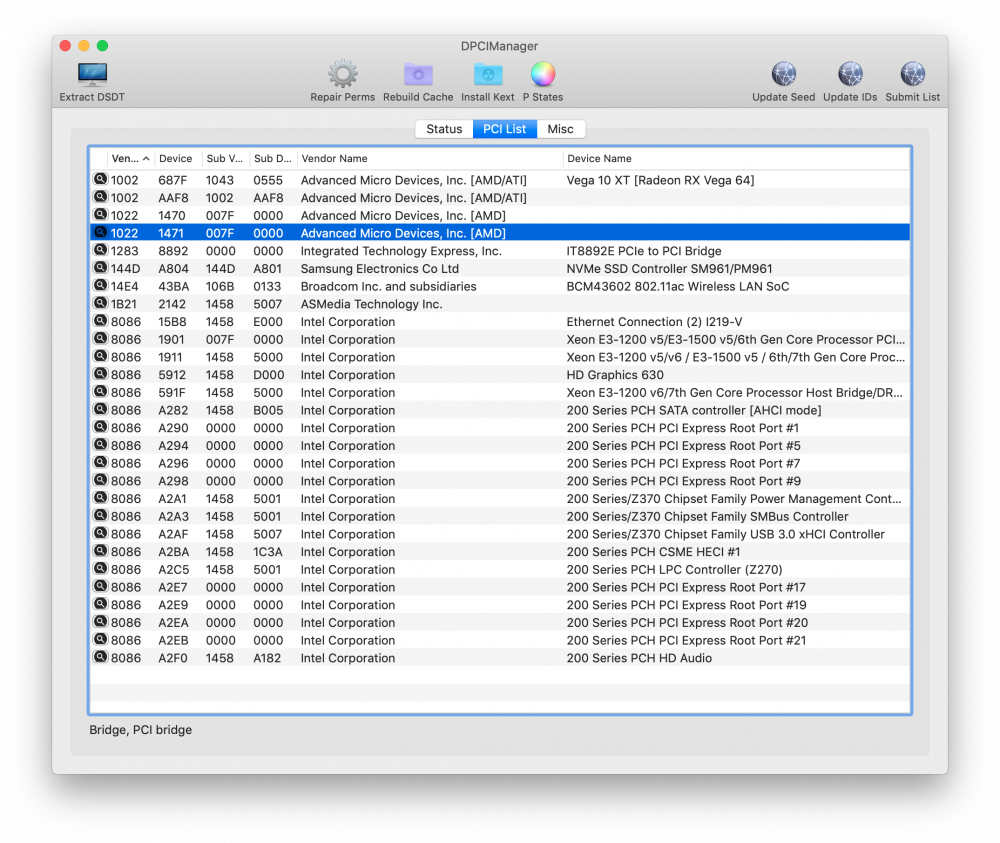1000x843 pixels.
Task: Sort by the Vendor Name column header
Action: click(430, 159)
